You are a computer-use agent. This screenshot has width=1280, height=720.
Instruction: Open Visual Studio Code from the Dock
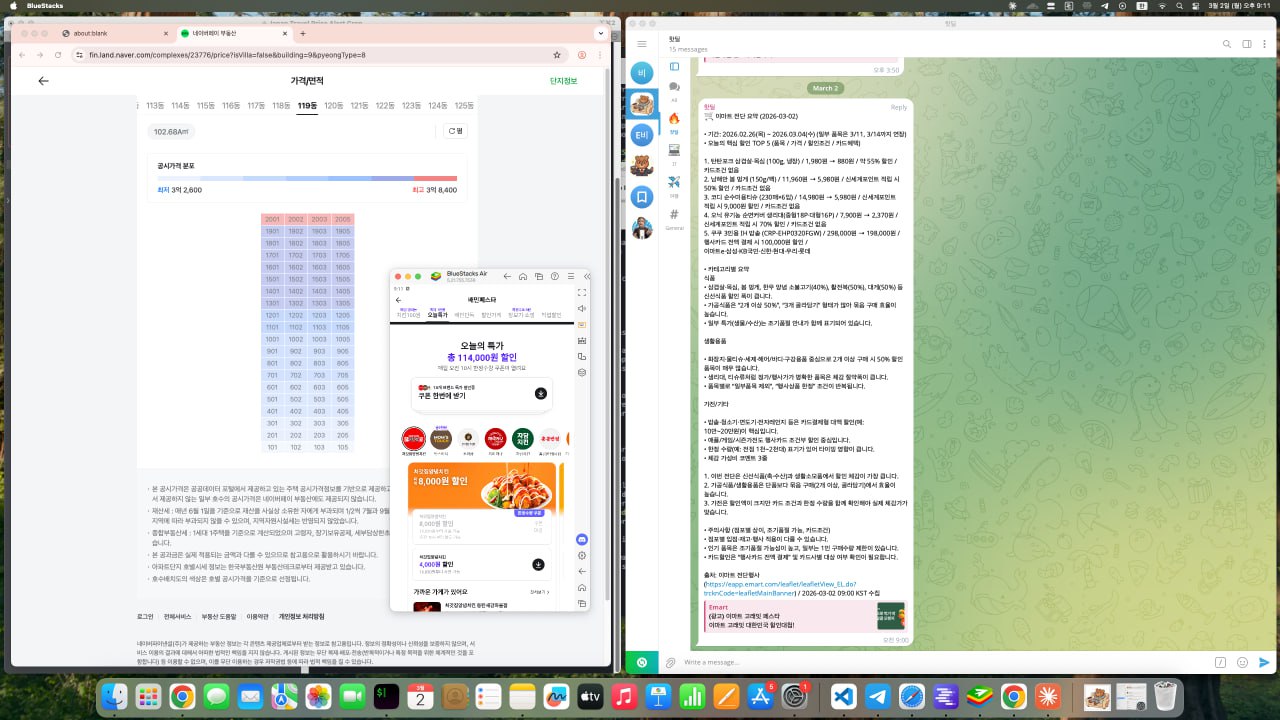point(843,696)
